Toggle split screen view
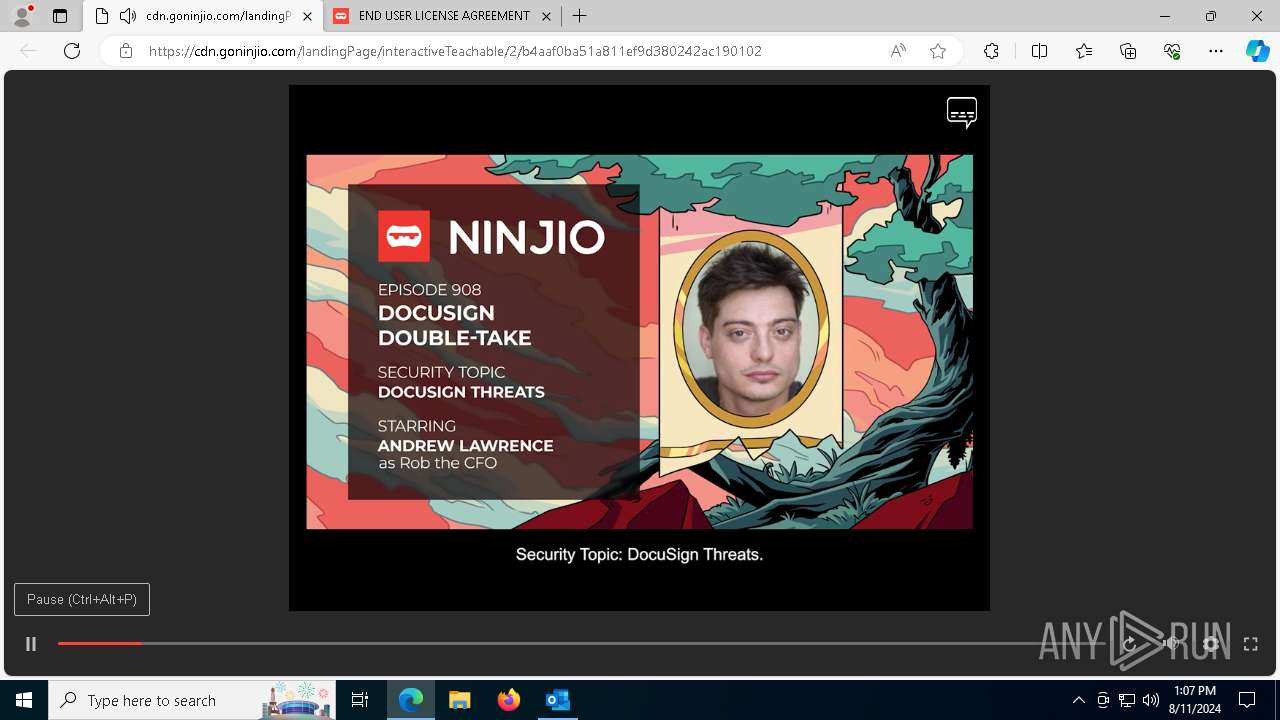 point(1039,51)
